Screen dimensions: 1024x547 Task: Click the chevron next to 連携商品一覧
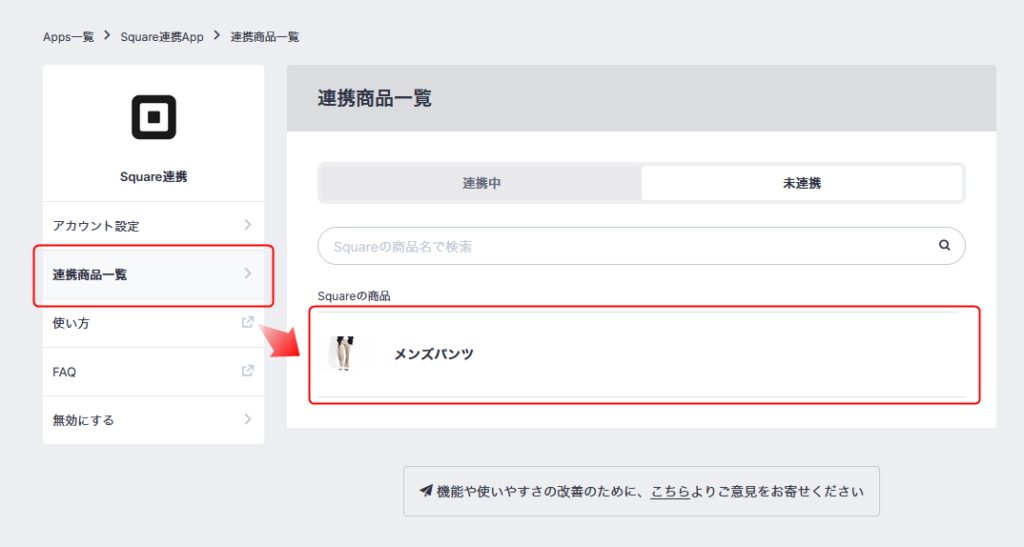(x=248, y=274)
